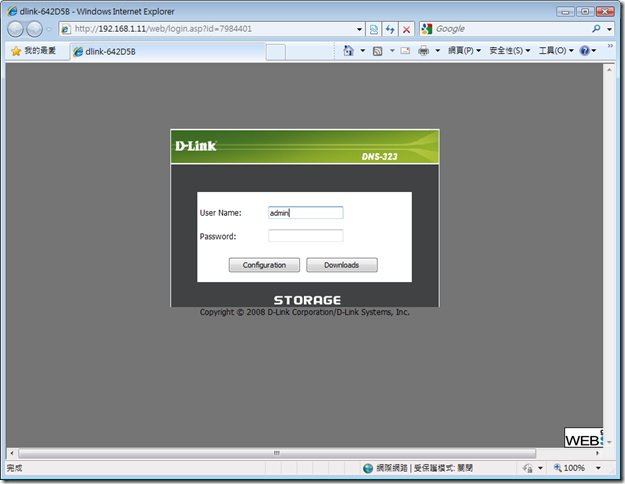Click the D-Link logo banner
This screenshot has height=484, width=625.
click(x=196, y=146)
